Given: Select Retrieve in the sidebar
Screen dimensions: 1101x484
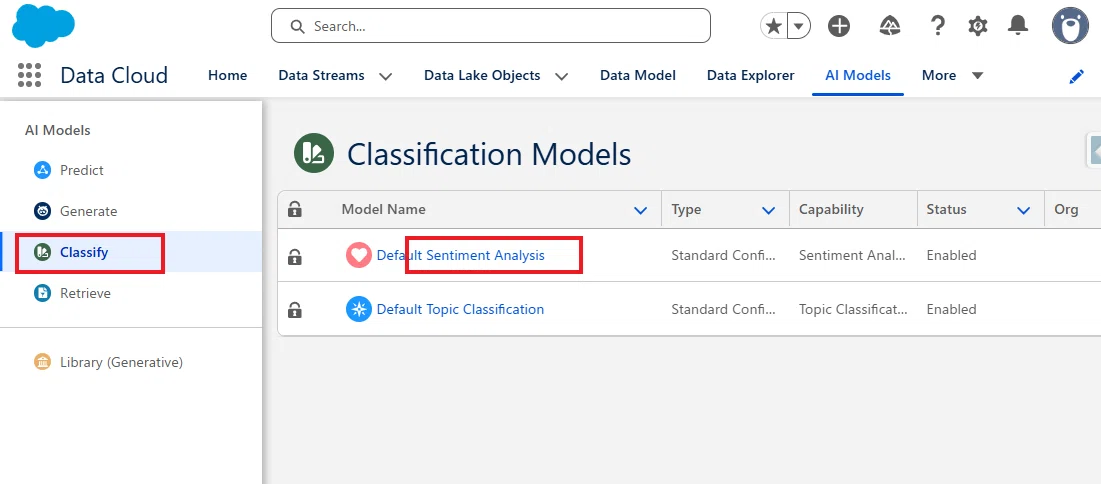Looking at the screenshot, I should (85, 294).
